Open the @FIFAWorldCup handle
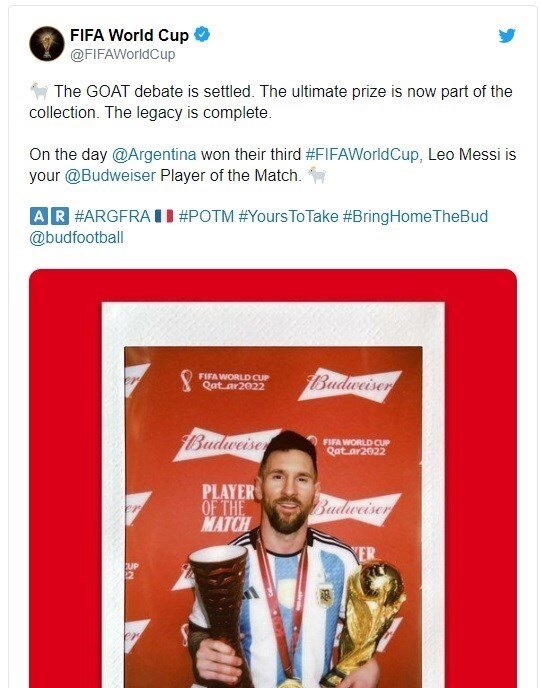The height and width of the screenshot is (688, 541). [x=122, y=54]
